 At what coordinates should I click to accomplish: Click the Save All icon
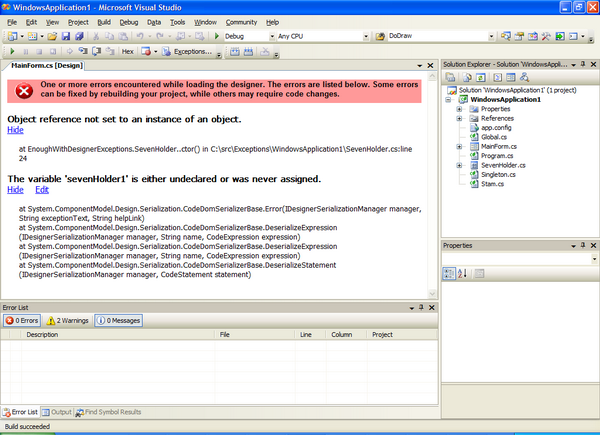pyautogui.click(x=79, y=36)
